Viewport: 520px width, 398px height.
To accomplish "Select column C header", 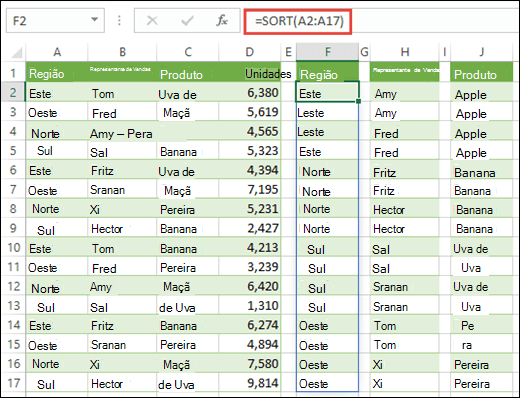I will (188, 52).
